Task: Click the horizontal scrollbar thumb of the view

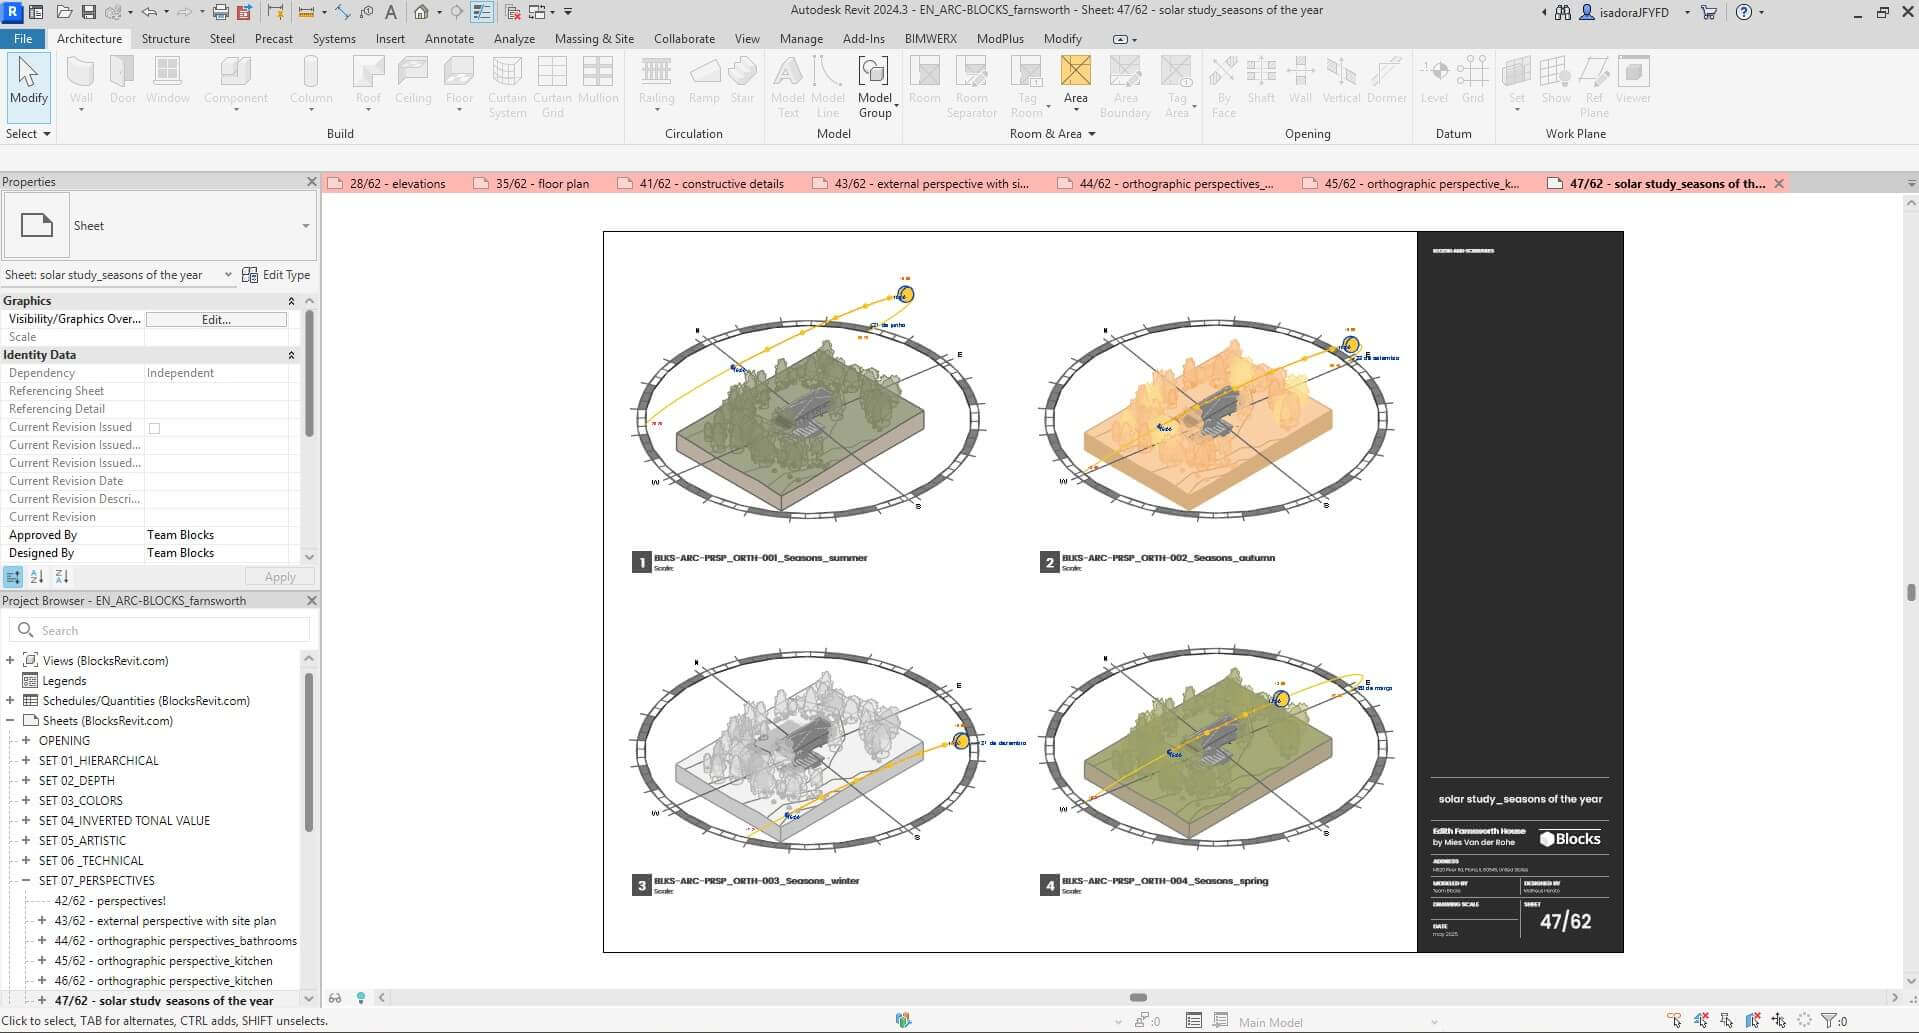Action: [1138, 997]
